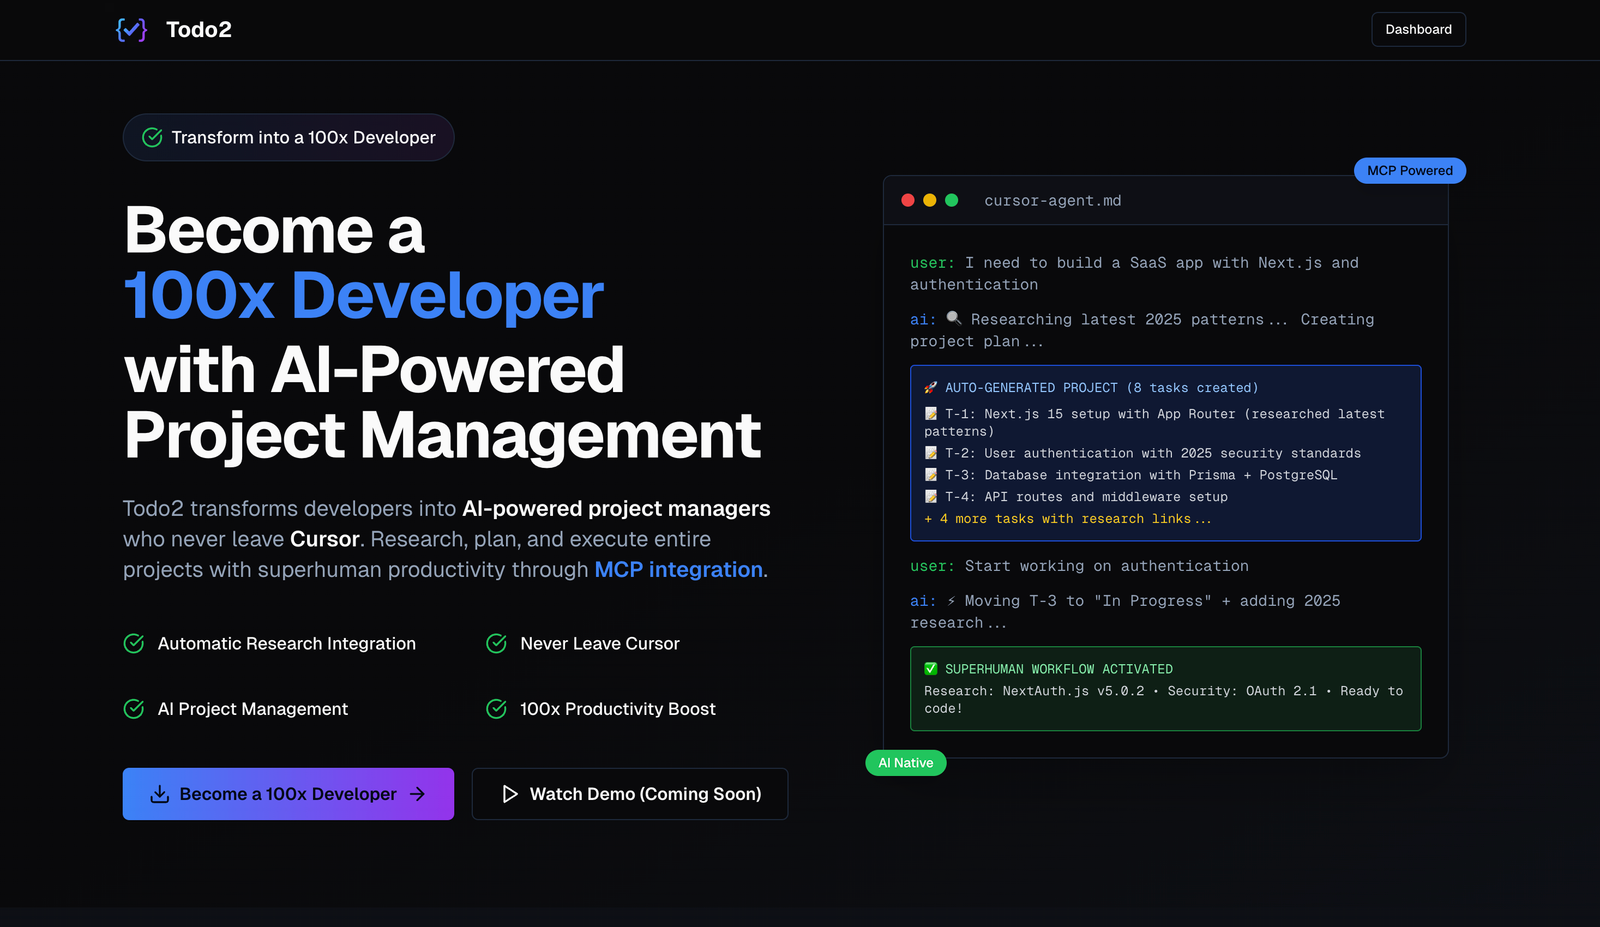Click the green traffic light in the terminal window
The width and height of the screenshot is (1600, 927).
pyautogui.click(x=950, y=200)
